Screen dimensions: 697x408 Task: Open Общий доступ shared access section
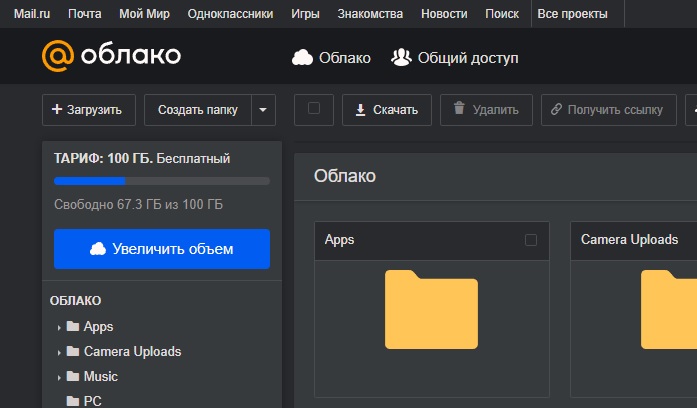pos(454,58)
